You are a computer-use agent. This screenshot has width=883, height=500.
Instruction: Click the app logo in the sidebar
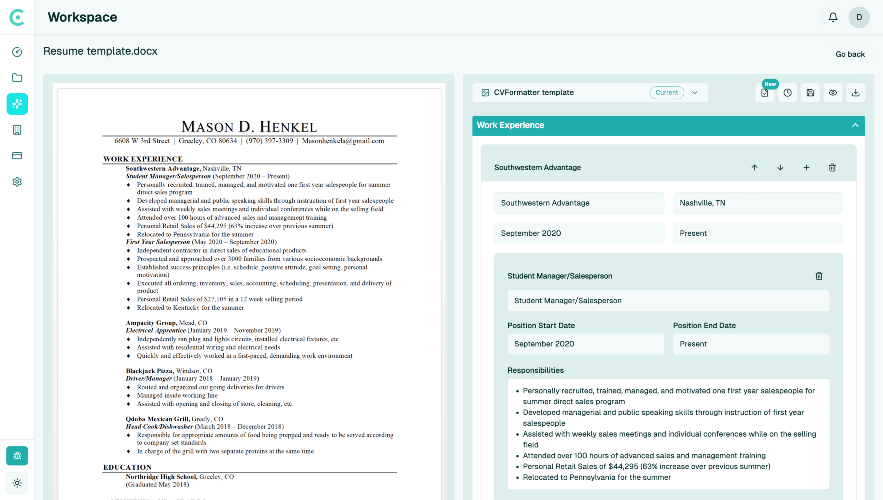[17, 17]
